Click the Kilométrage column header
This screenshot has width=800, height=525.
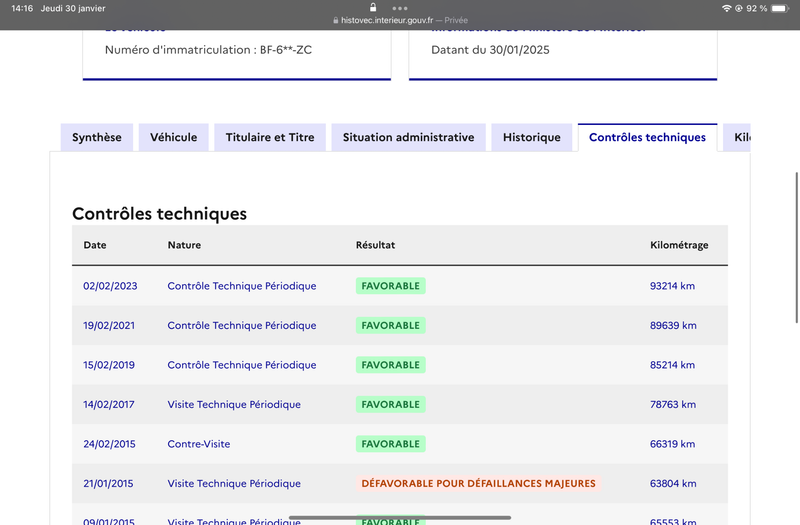[x=679, y=245]
